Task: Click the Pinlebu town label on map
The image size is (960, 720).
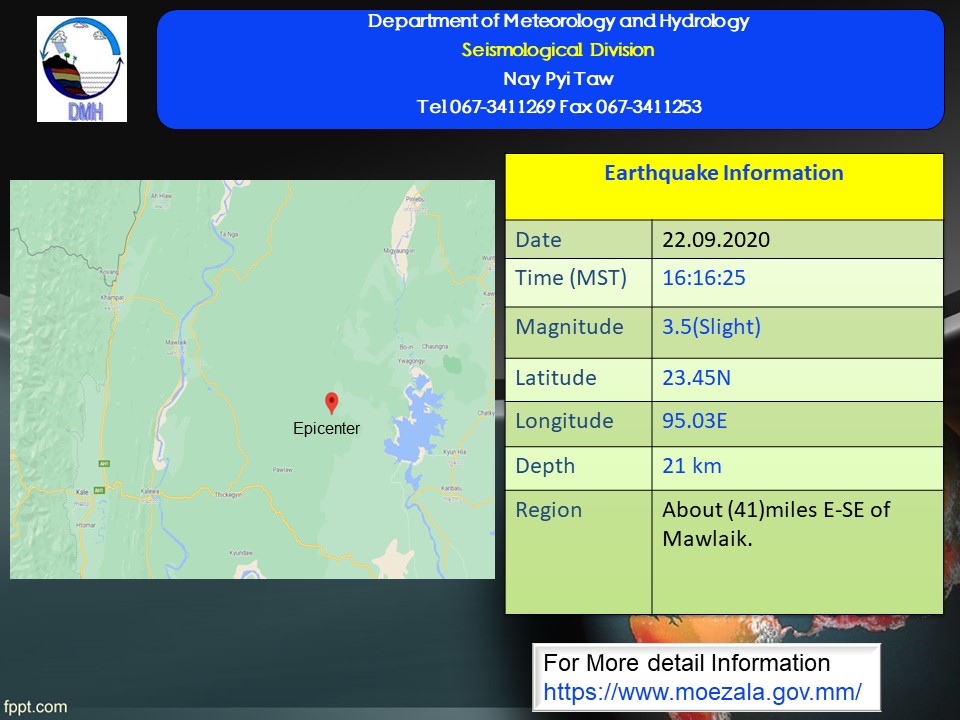Action: click(x=415, y=200)
